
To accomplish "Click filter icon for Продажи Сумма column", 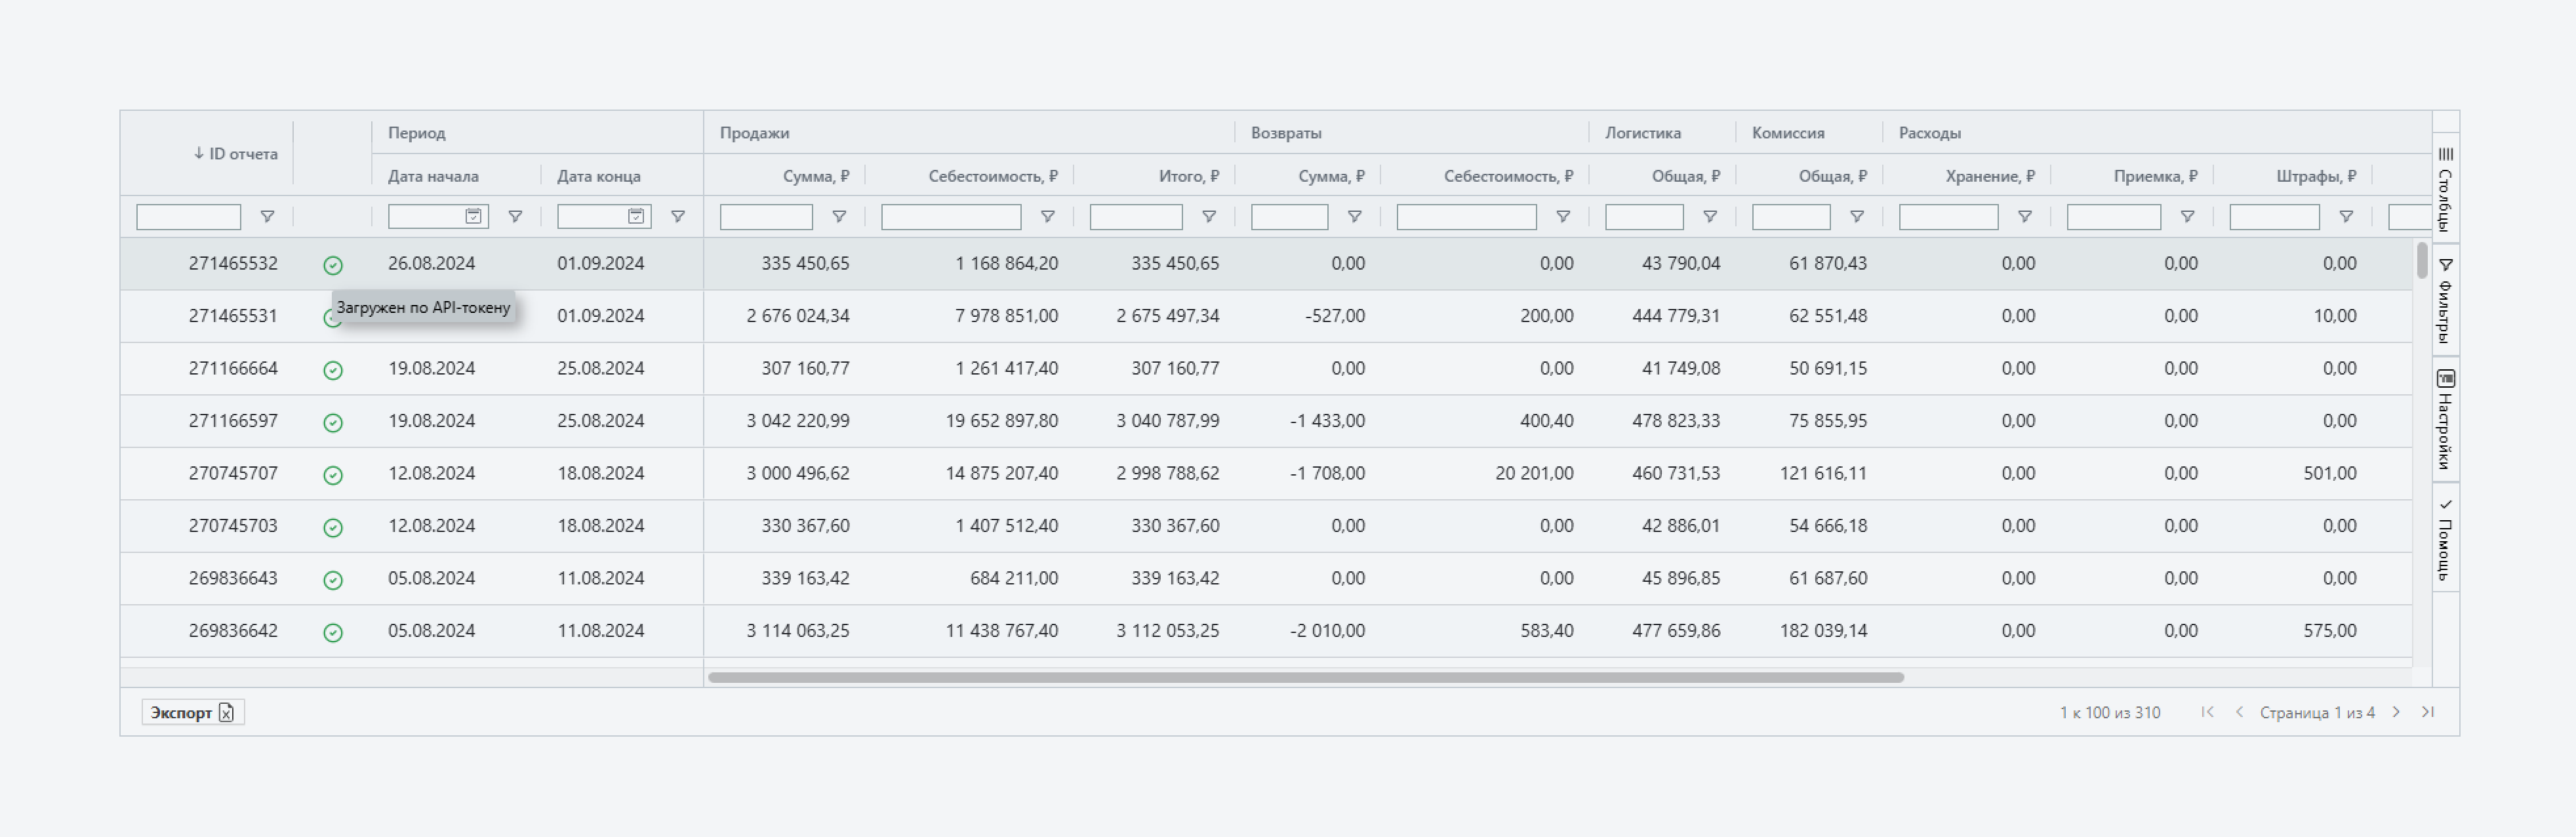I will pos(839,217).
